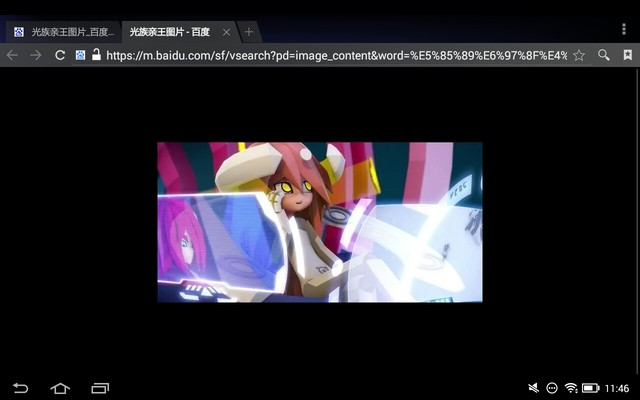Reload the current Baidu page
The image size is (640, 400).
coord(60,55)
